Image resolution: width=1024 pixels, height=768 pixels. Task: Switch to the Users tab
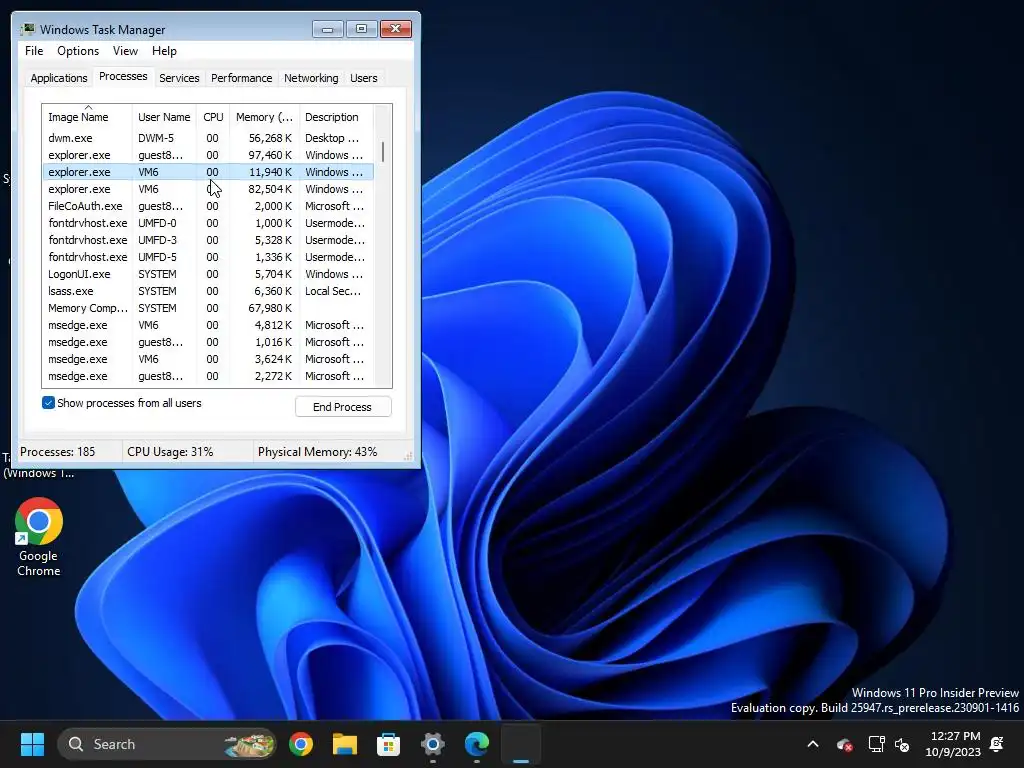point(363,78)
